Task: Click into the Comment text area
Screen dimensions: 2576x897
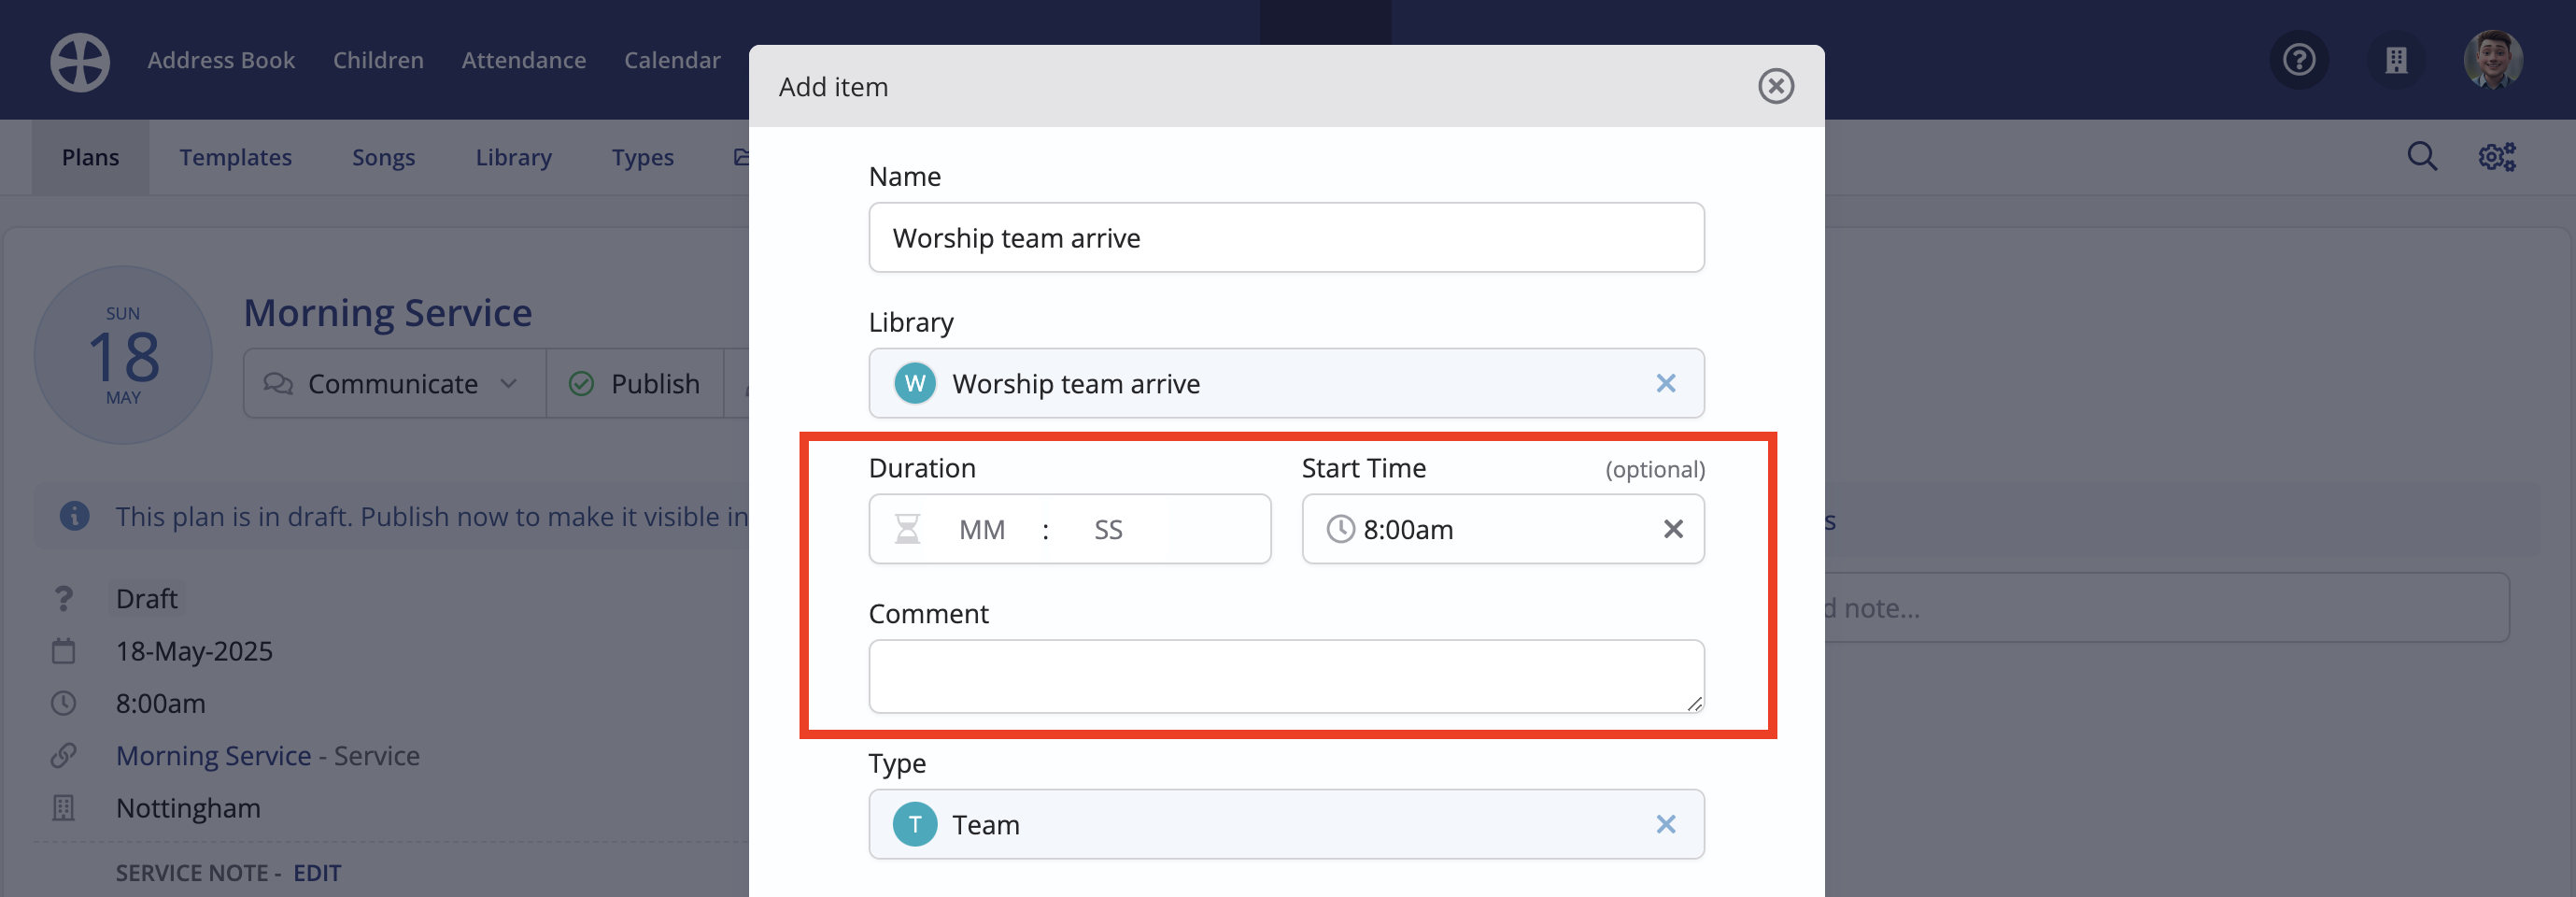Action: tap(1286, 676)
